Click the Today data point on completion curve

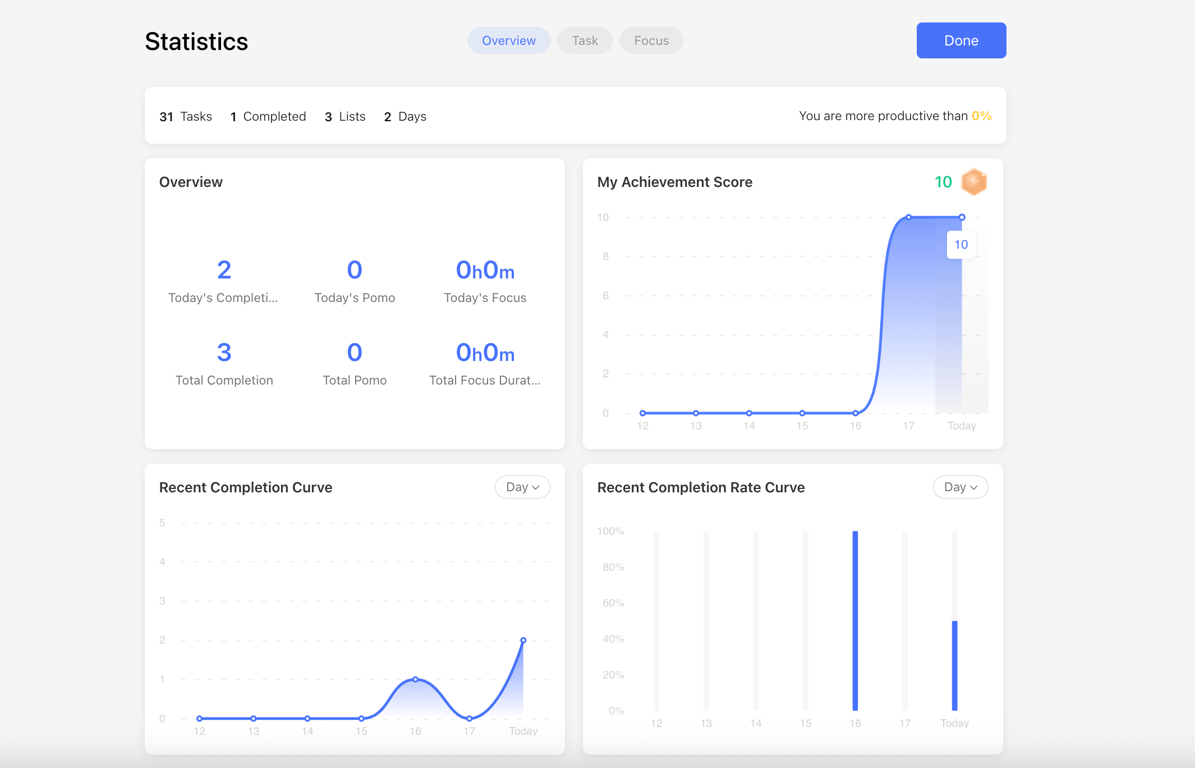(522, 640)
